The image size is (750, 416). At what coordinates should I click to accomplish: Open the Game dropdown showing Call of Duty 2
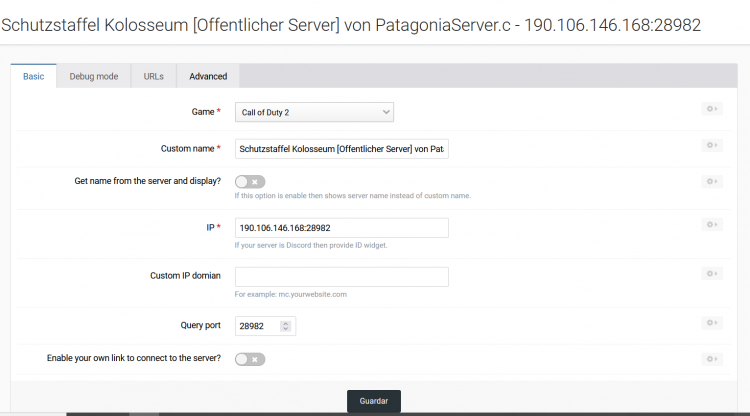click(314, 113)
